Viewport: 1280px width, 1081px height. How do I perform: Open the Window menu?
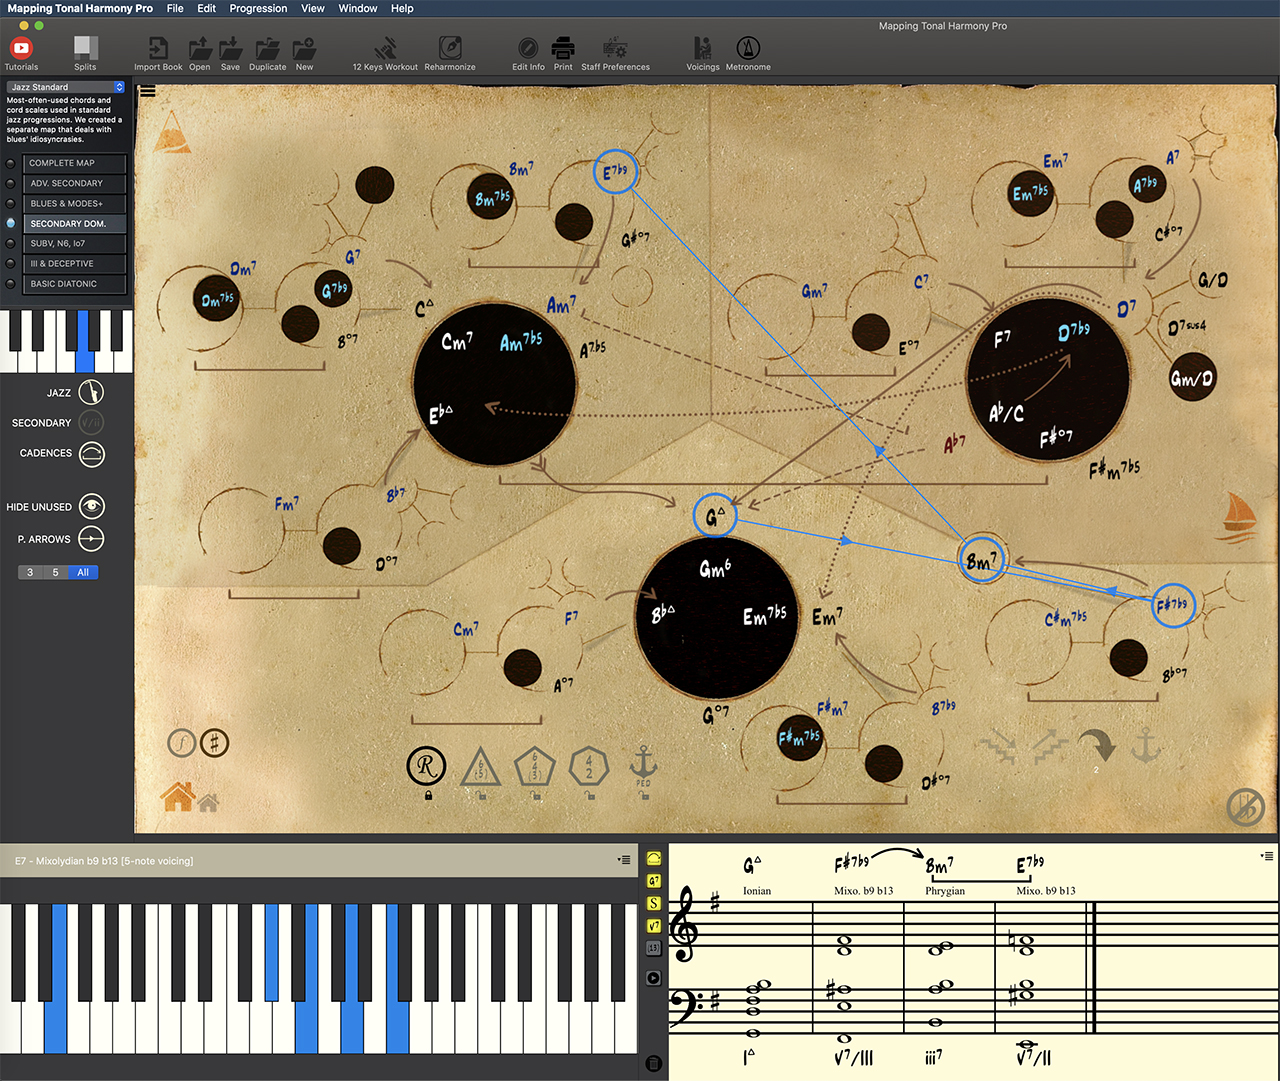(x=358, y=8)
